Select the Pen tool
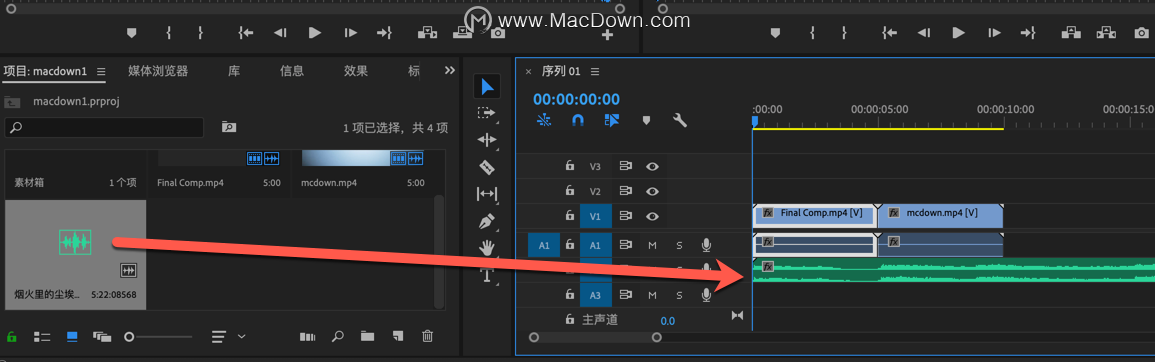This screenshot has height=362, width=1155. [487, 220]
